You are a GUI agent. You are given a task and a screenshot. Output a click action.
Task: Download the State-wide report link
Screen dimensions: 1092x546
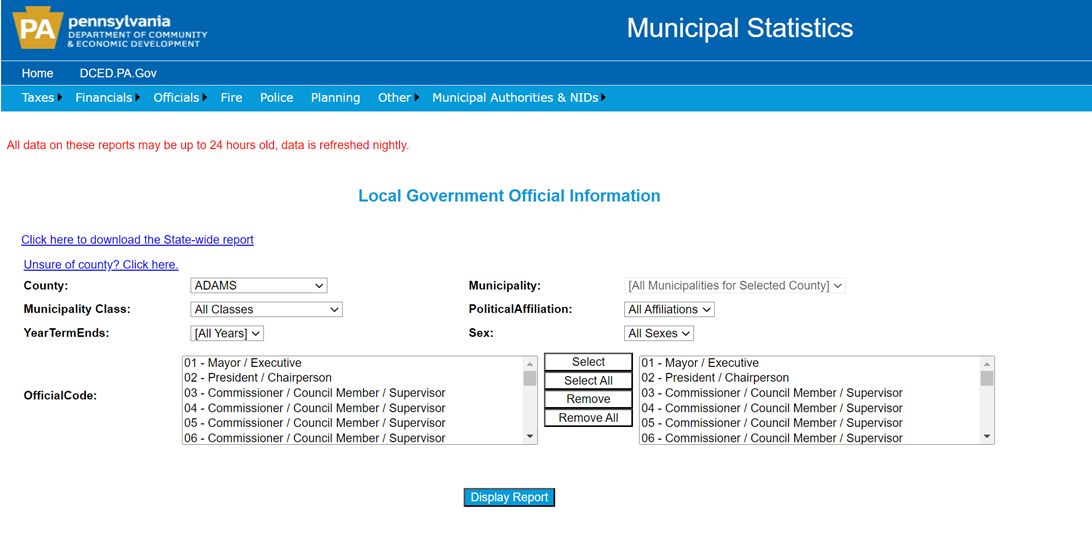pos(137,240)
